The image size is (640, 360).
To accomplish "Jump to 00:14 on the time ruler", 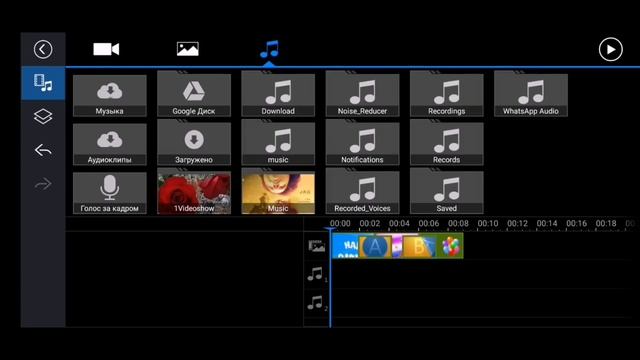I will (547, 224).
